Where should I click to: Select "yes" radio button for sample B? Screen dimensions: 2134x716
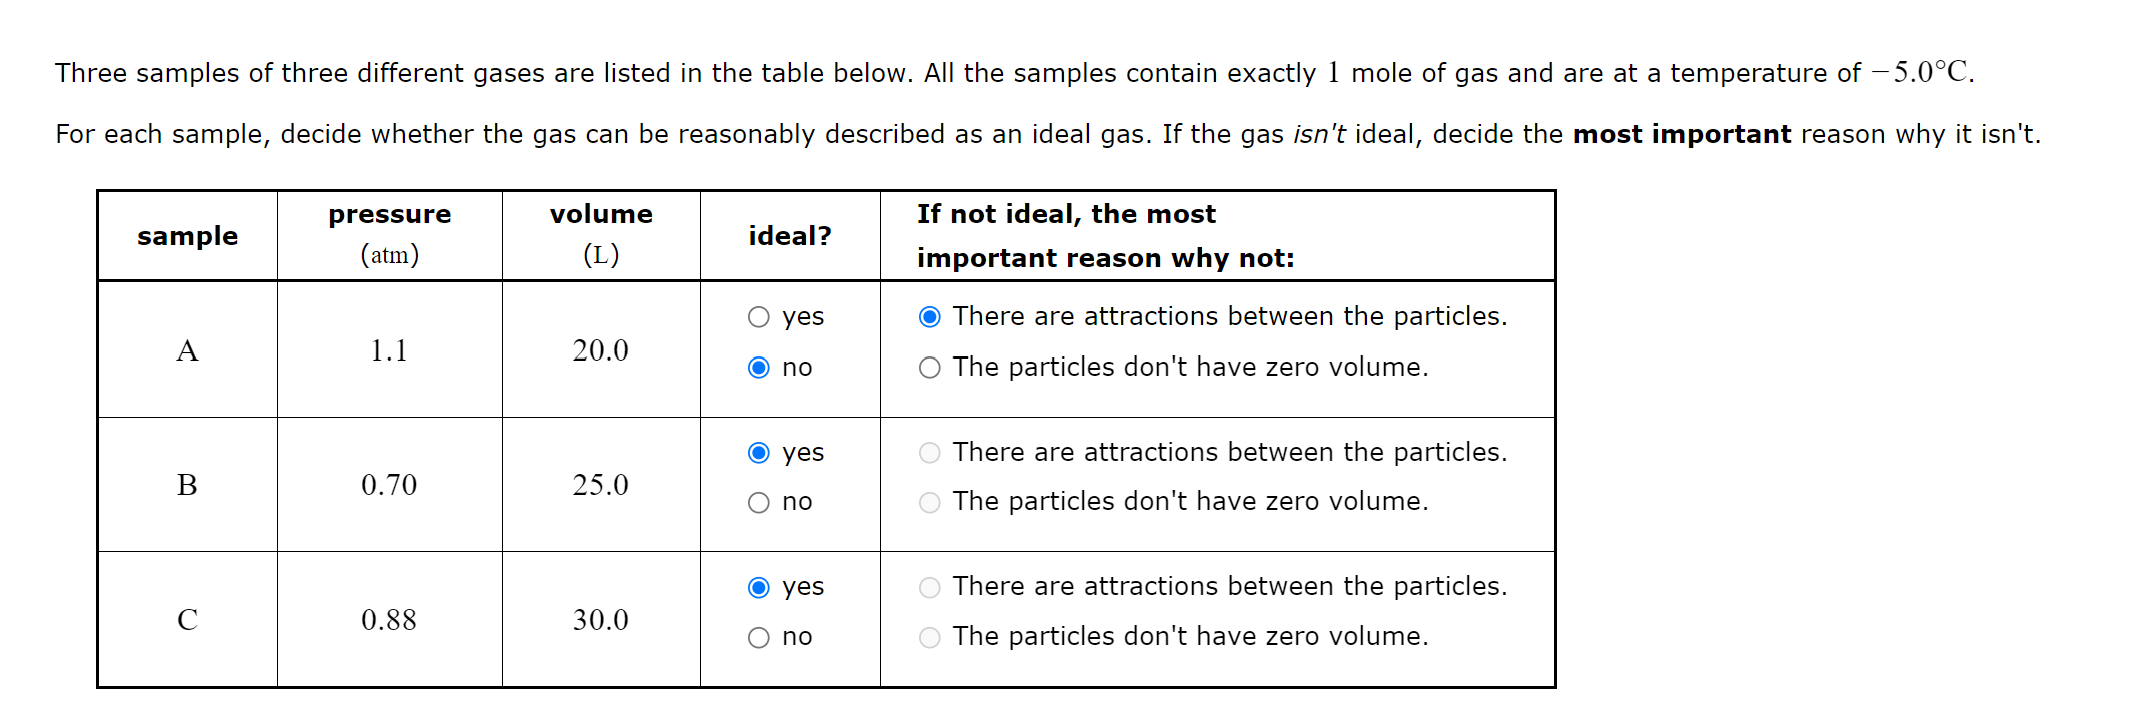pyautogui.click(x=759, y=452)
